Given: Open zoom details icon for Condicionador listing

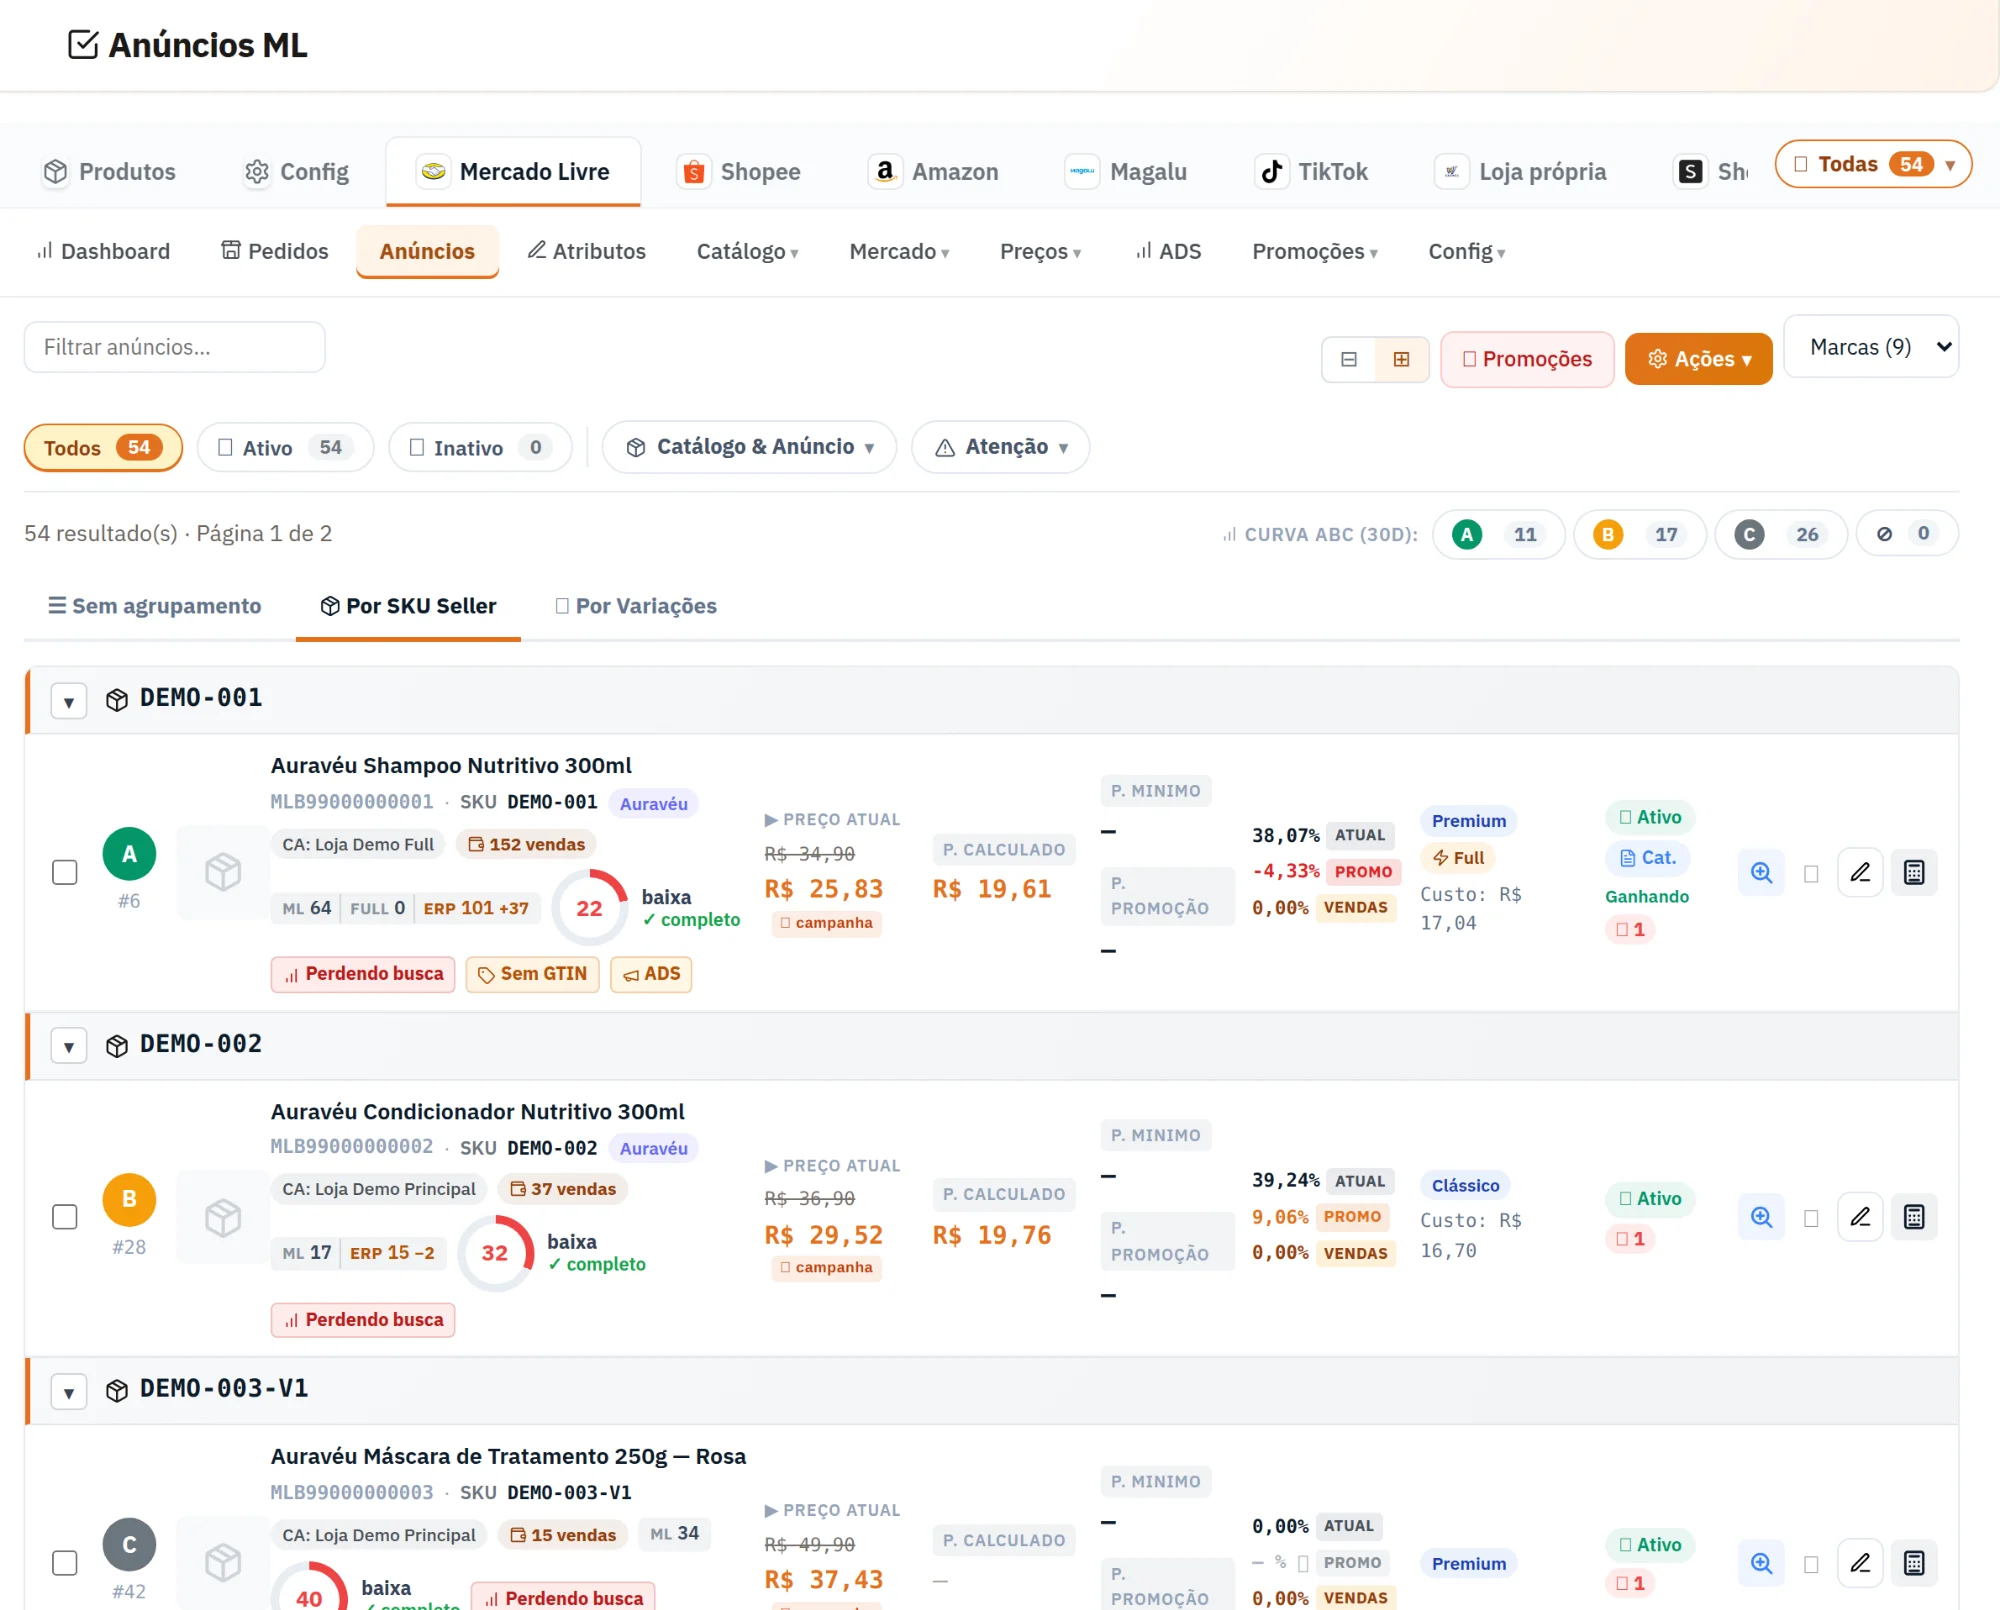Looking at the screenshot, I should [x=1761, y=1217].
